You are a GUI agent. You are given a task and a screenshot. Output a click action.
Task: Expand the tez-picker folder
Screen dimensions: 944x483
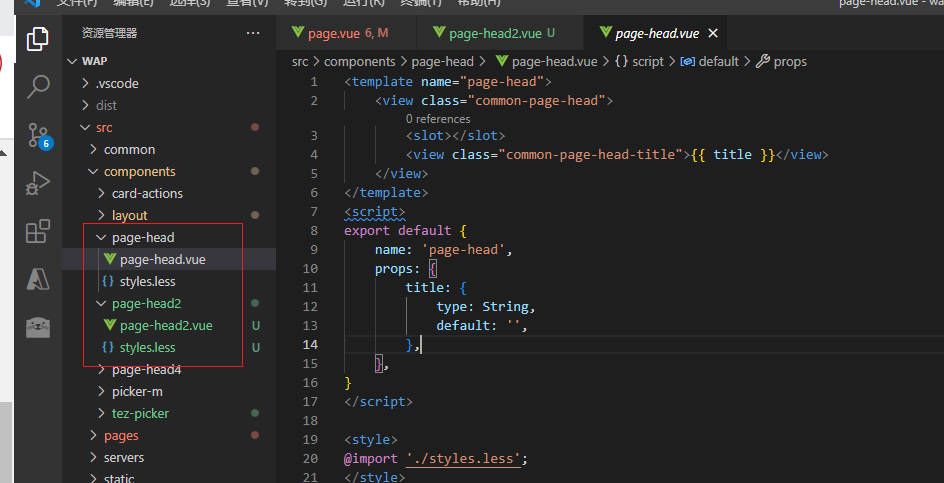[x=140, y=413]
